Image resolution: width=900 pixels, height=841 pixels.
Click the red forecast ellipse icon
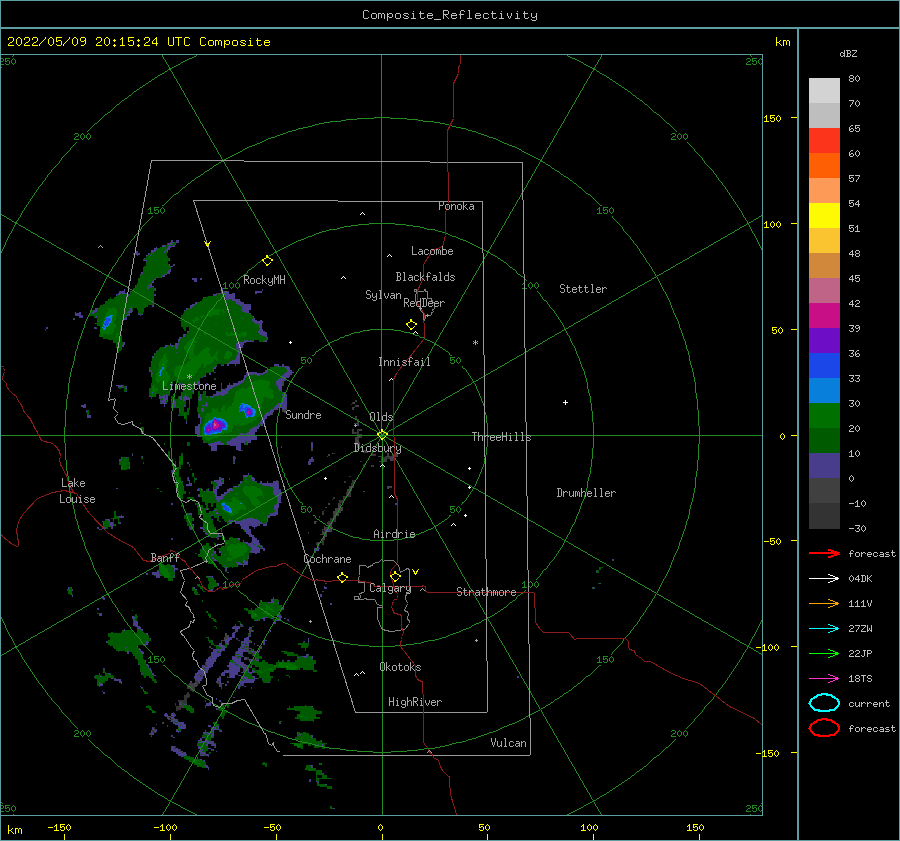[824, 728]
